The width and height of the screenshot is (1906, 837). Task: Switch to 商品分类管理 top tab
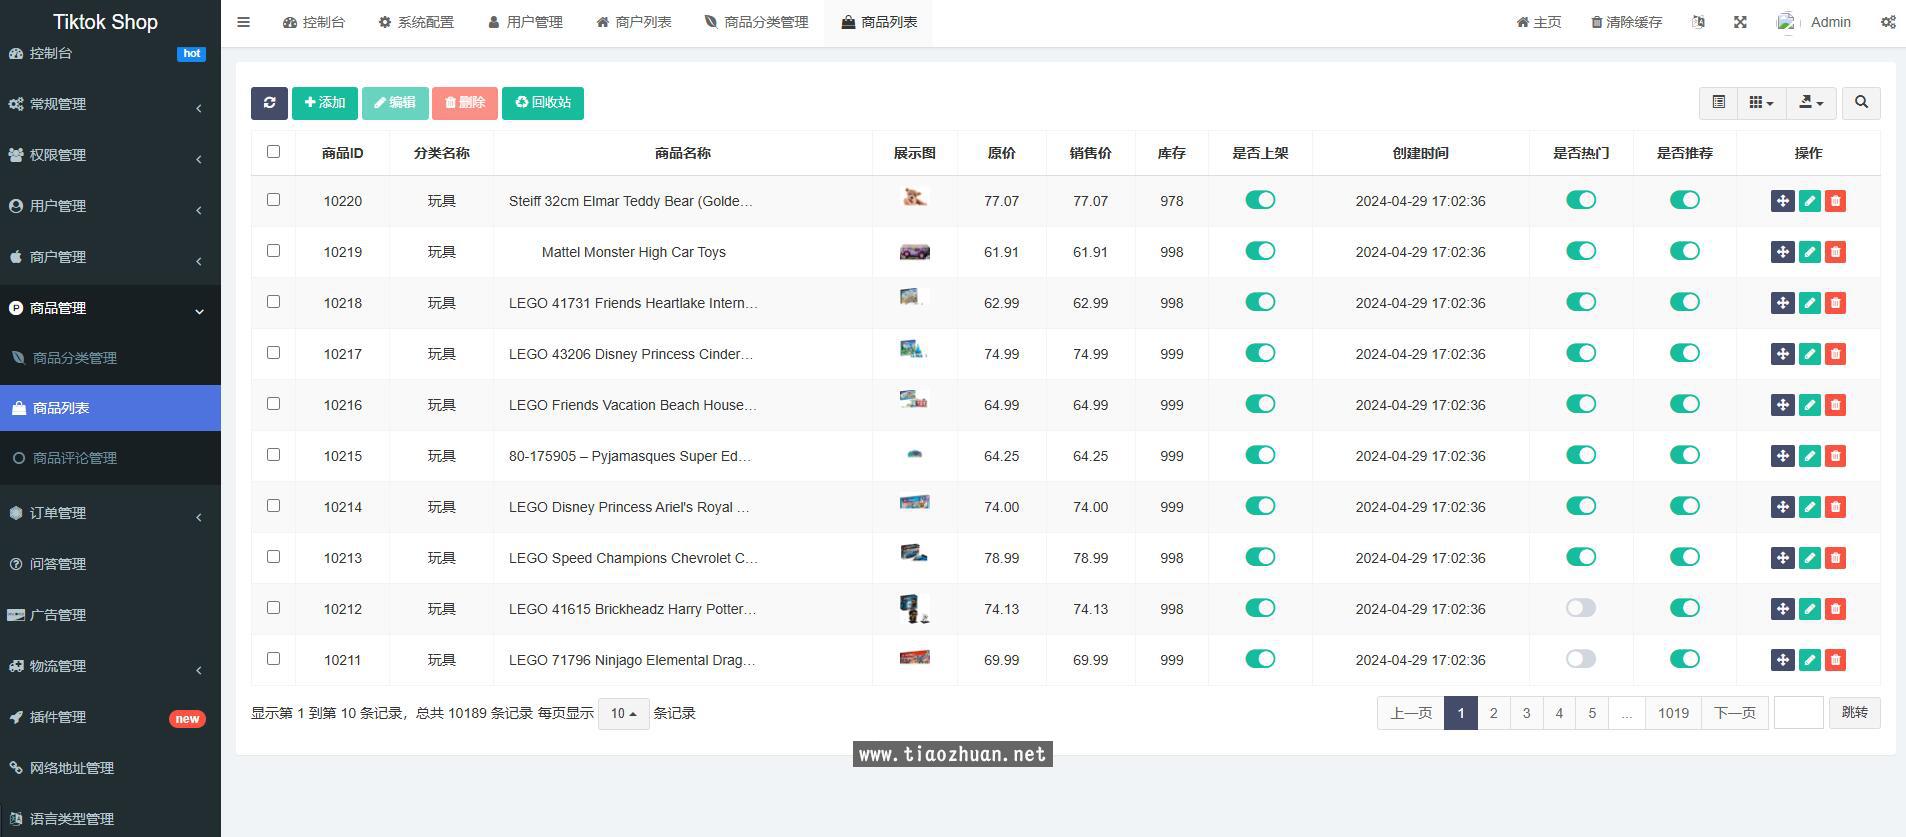click(756, 22)
